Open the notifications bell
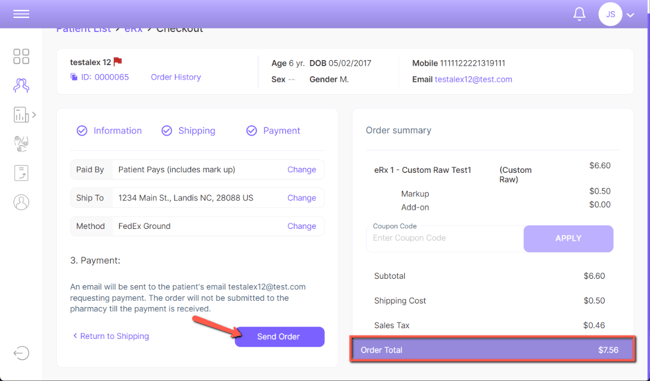Image resolution: width=650 pixels, height=381 pixels. pos(579,14)
